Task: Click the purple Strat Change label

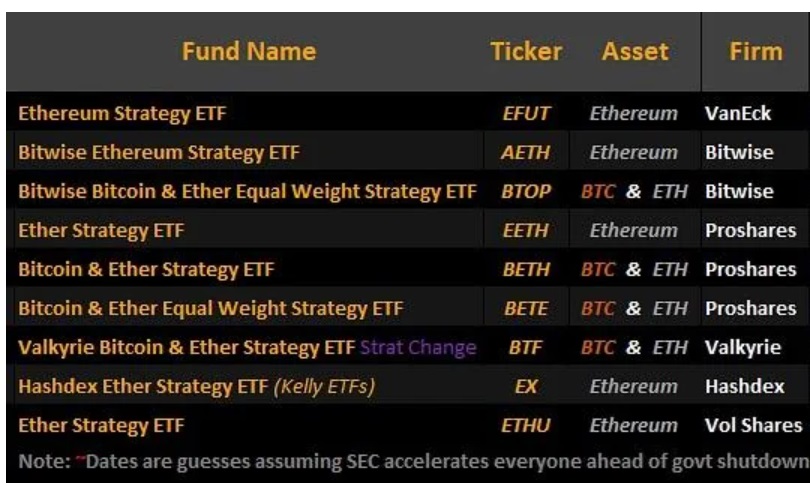Action: coord(417,347)
